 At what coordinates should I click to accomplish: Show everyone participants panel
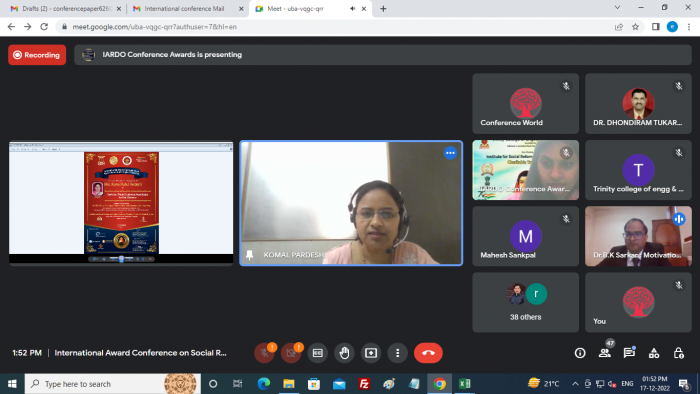605,353
